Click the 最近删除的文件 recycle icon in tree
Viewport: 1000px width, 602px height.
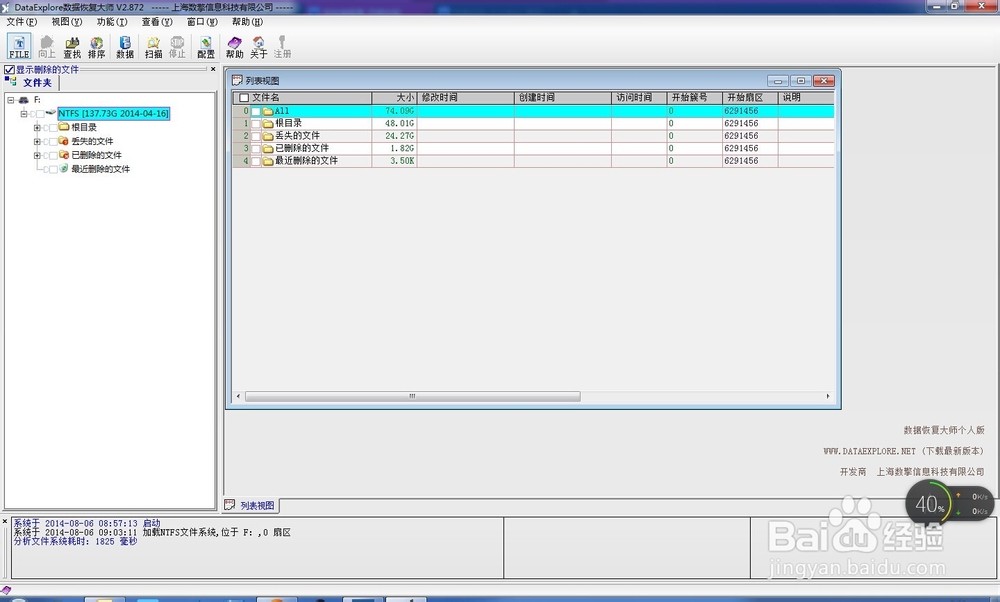[64, 169]
